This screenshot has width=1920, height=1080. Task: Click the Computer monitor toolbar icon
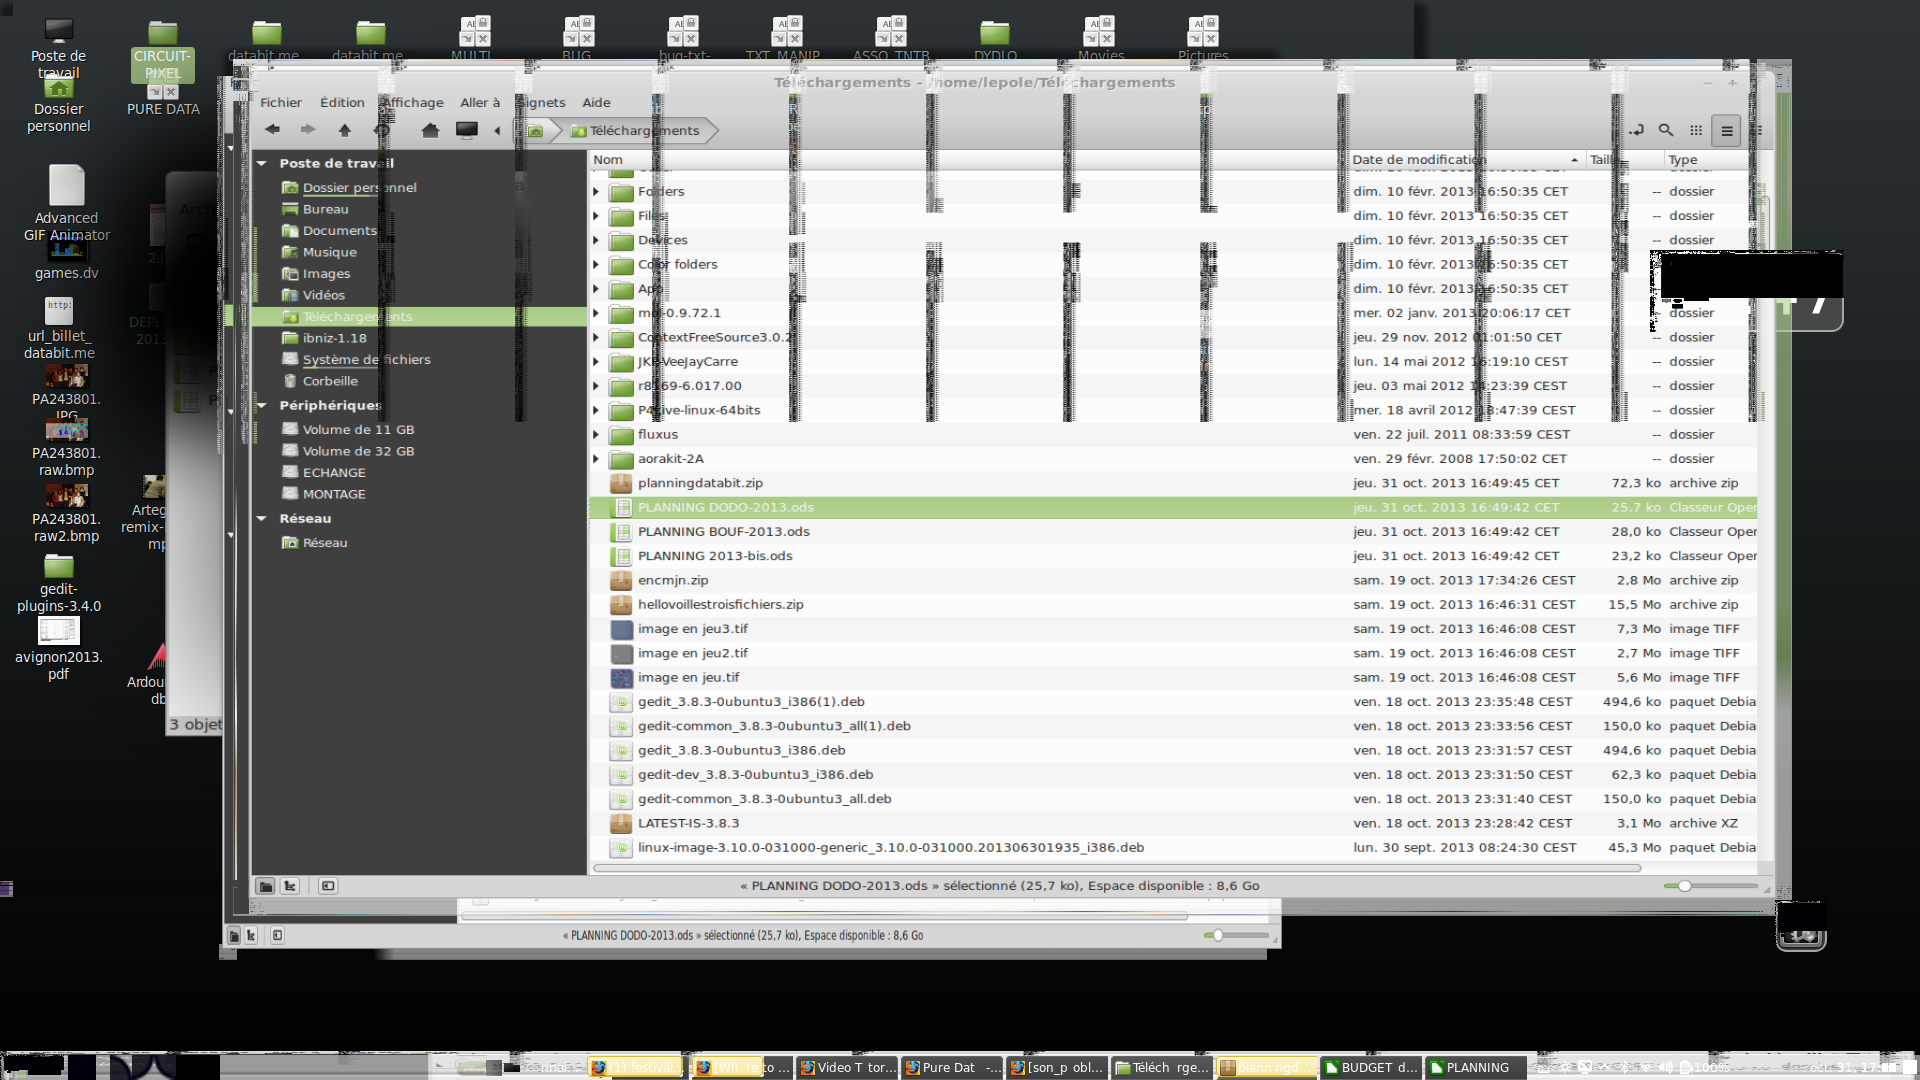coord(466,130)
